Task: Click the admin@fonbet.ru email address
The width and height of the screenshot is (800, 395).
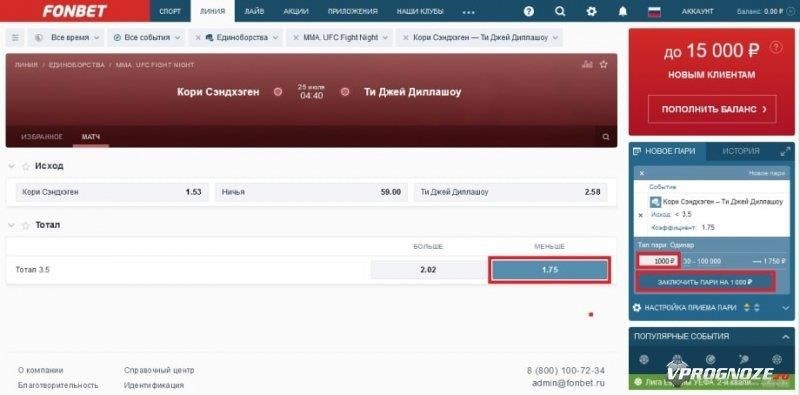Action: point(568,382)
